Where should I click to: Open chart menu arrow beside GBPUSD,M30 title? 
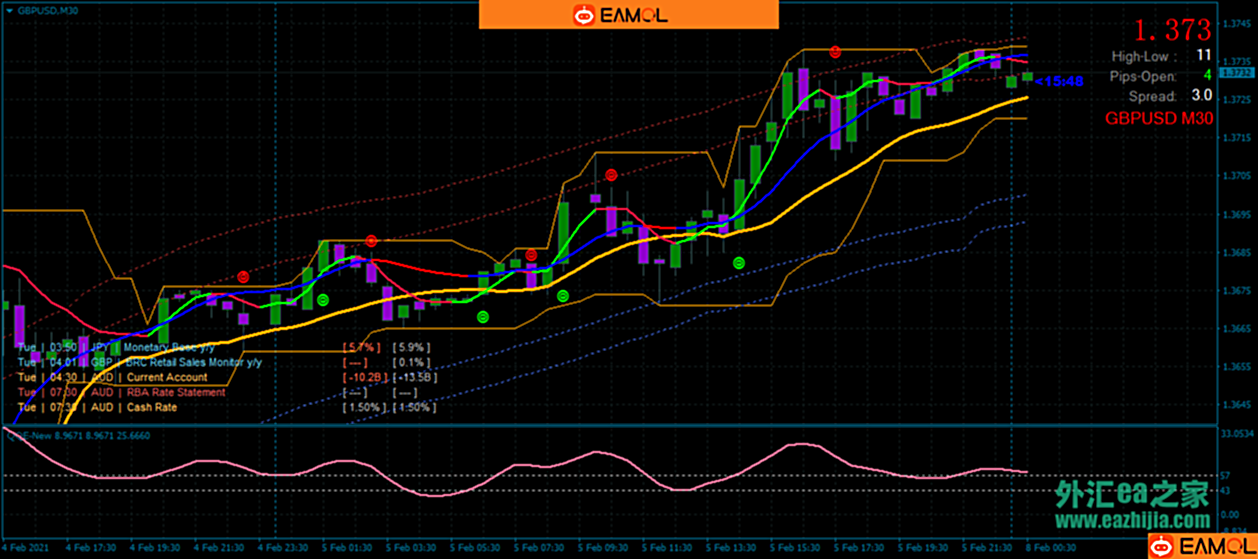click(x=9, y=9)
